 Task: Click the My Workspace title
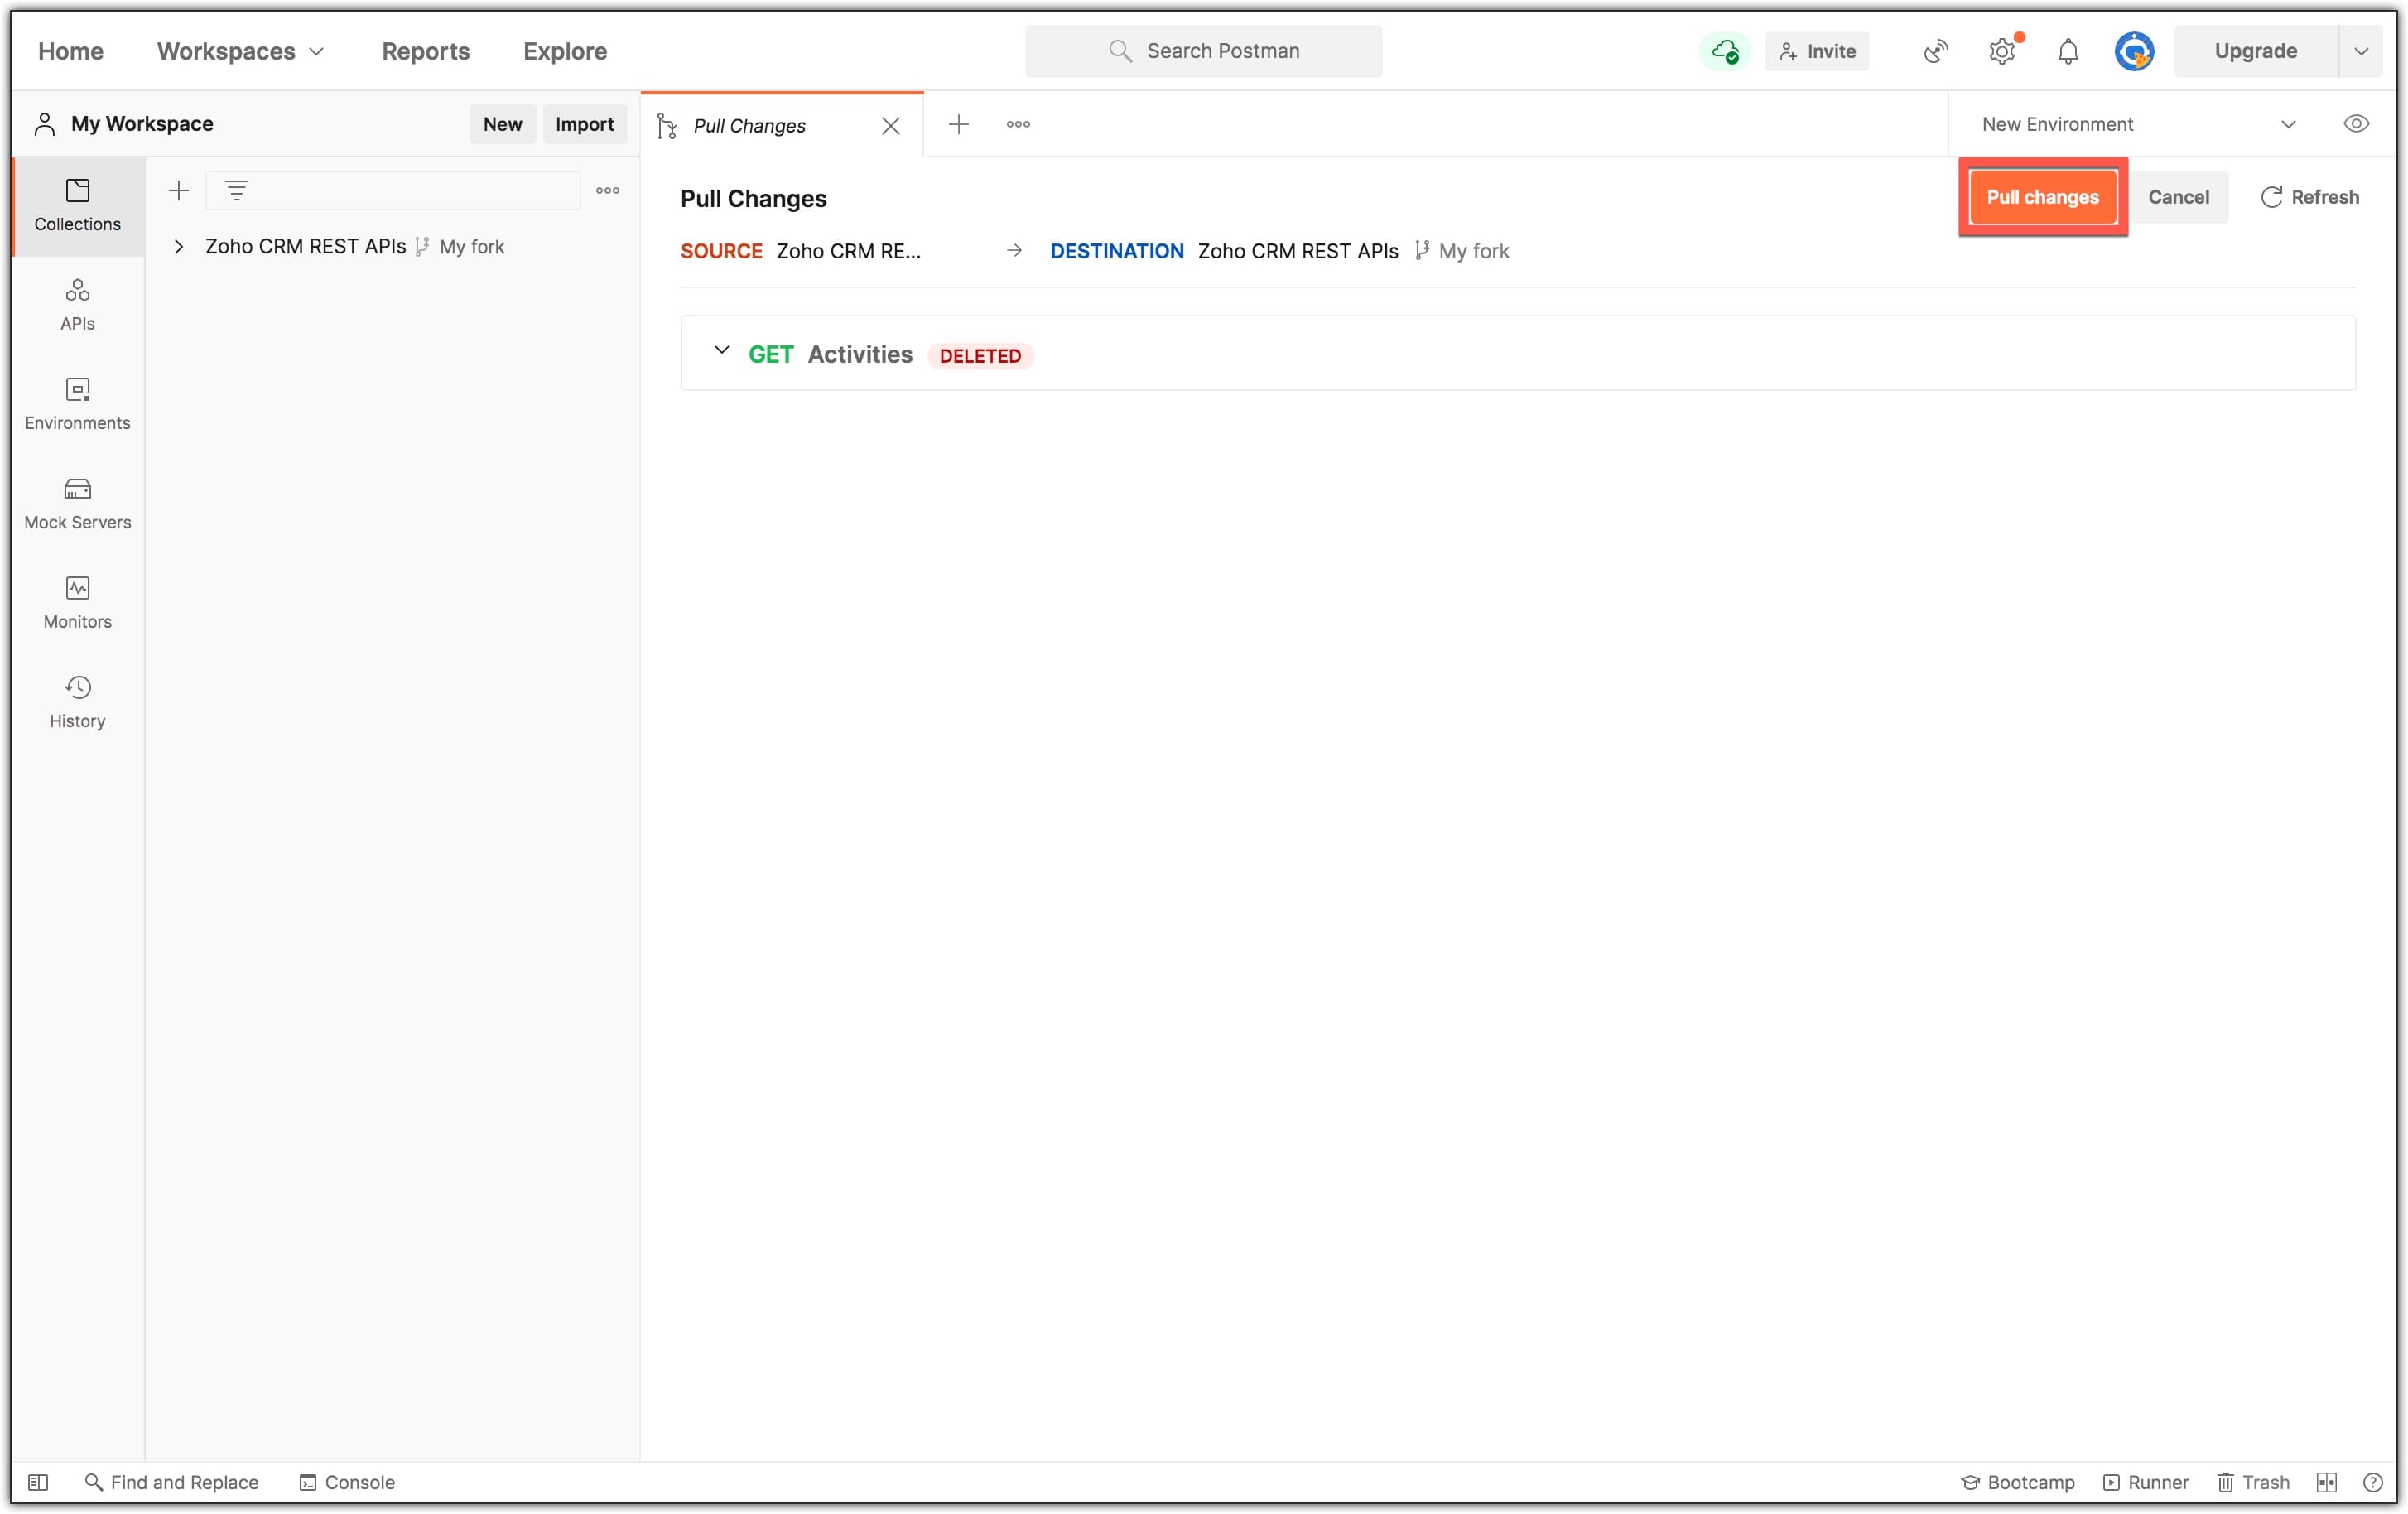tap(142, 124)
